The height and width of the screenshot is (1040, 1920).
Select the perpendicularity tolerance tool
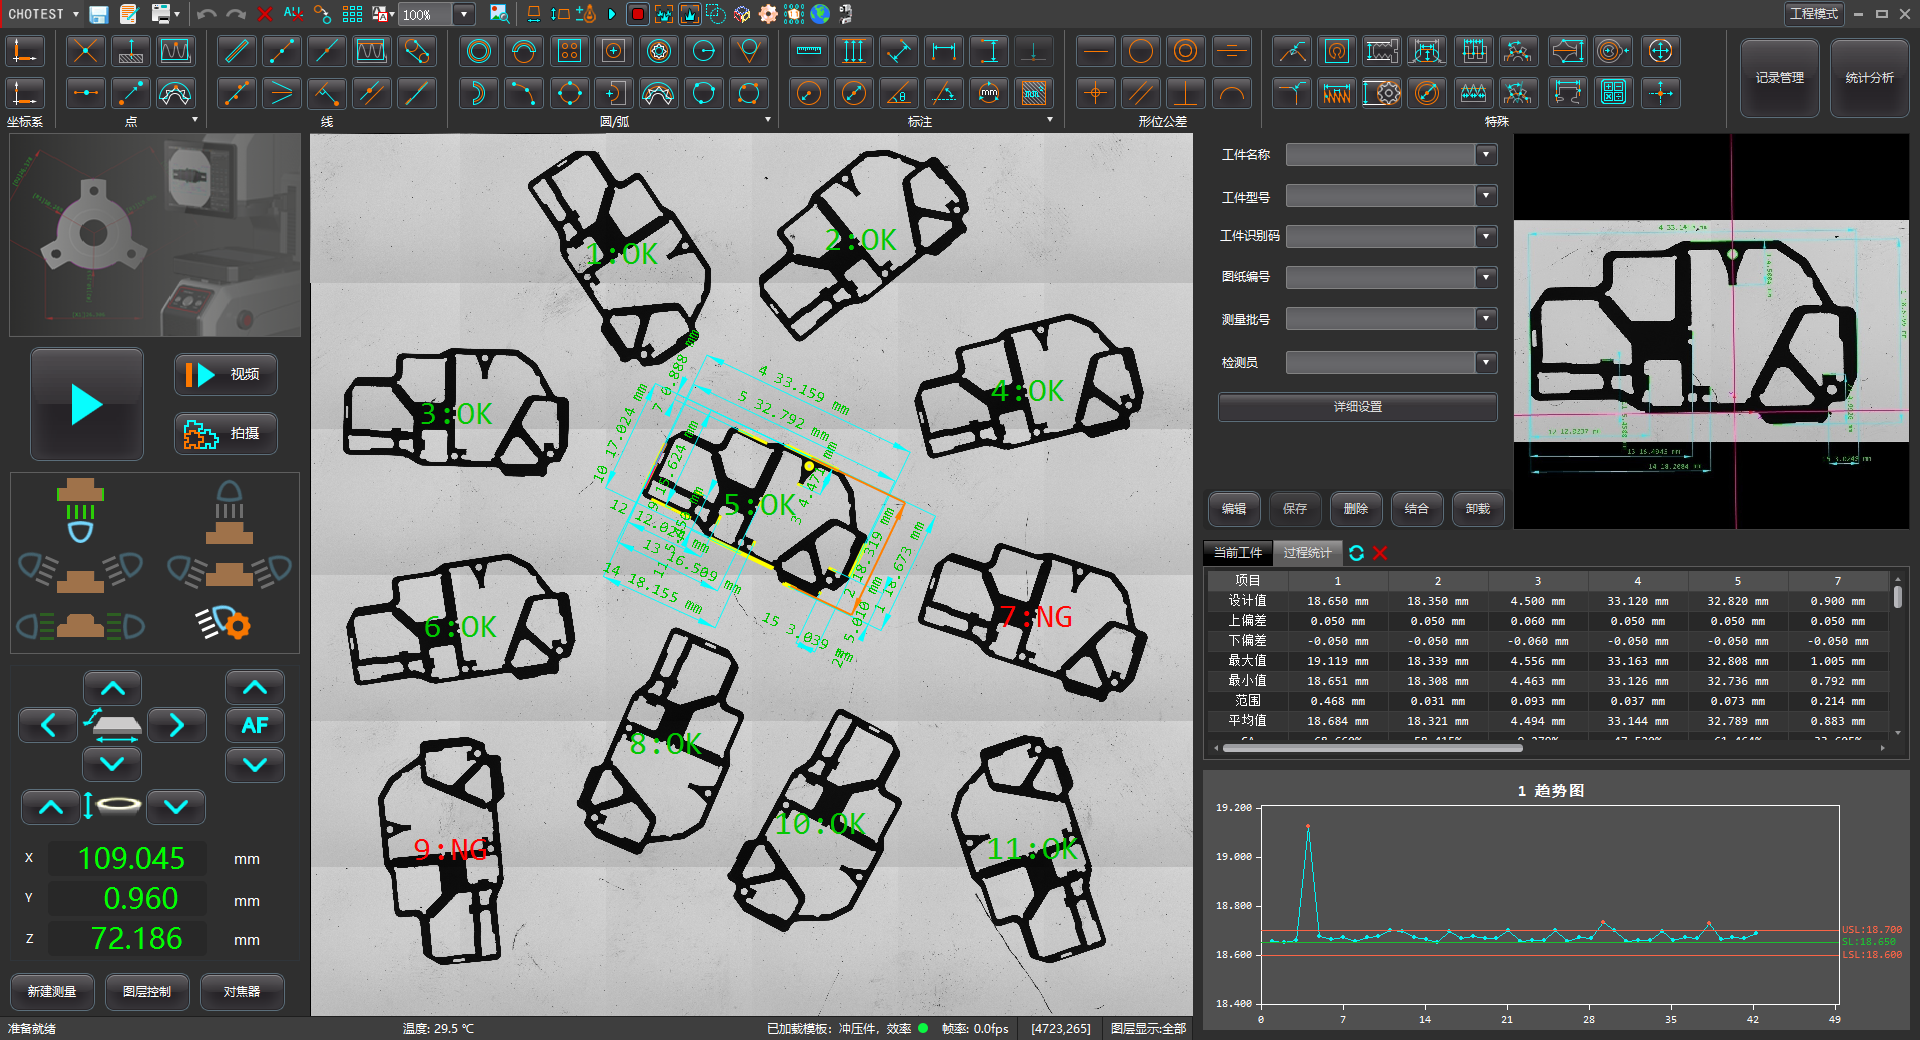click(x=1186, y=94)
